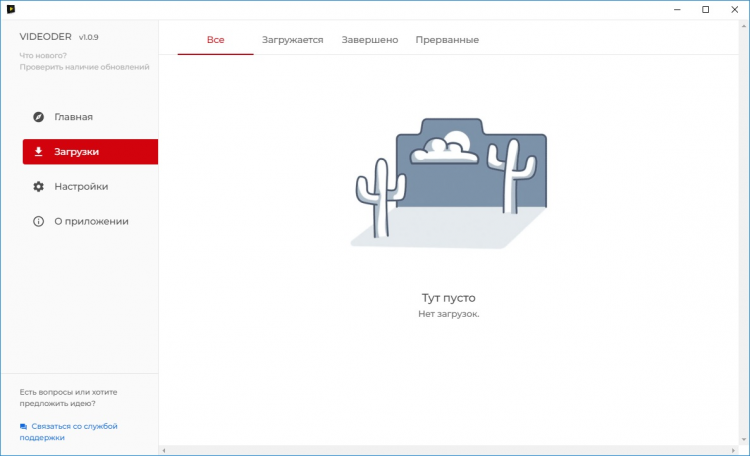Click the Videoder app logo in title bar
This screenshot has width=750, height=456.
click(10, 10)
